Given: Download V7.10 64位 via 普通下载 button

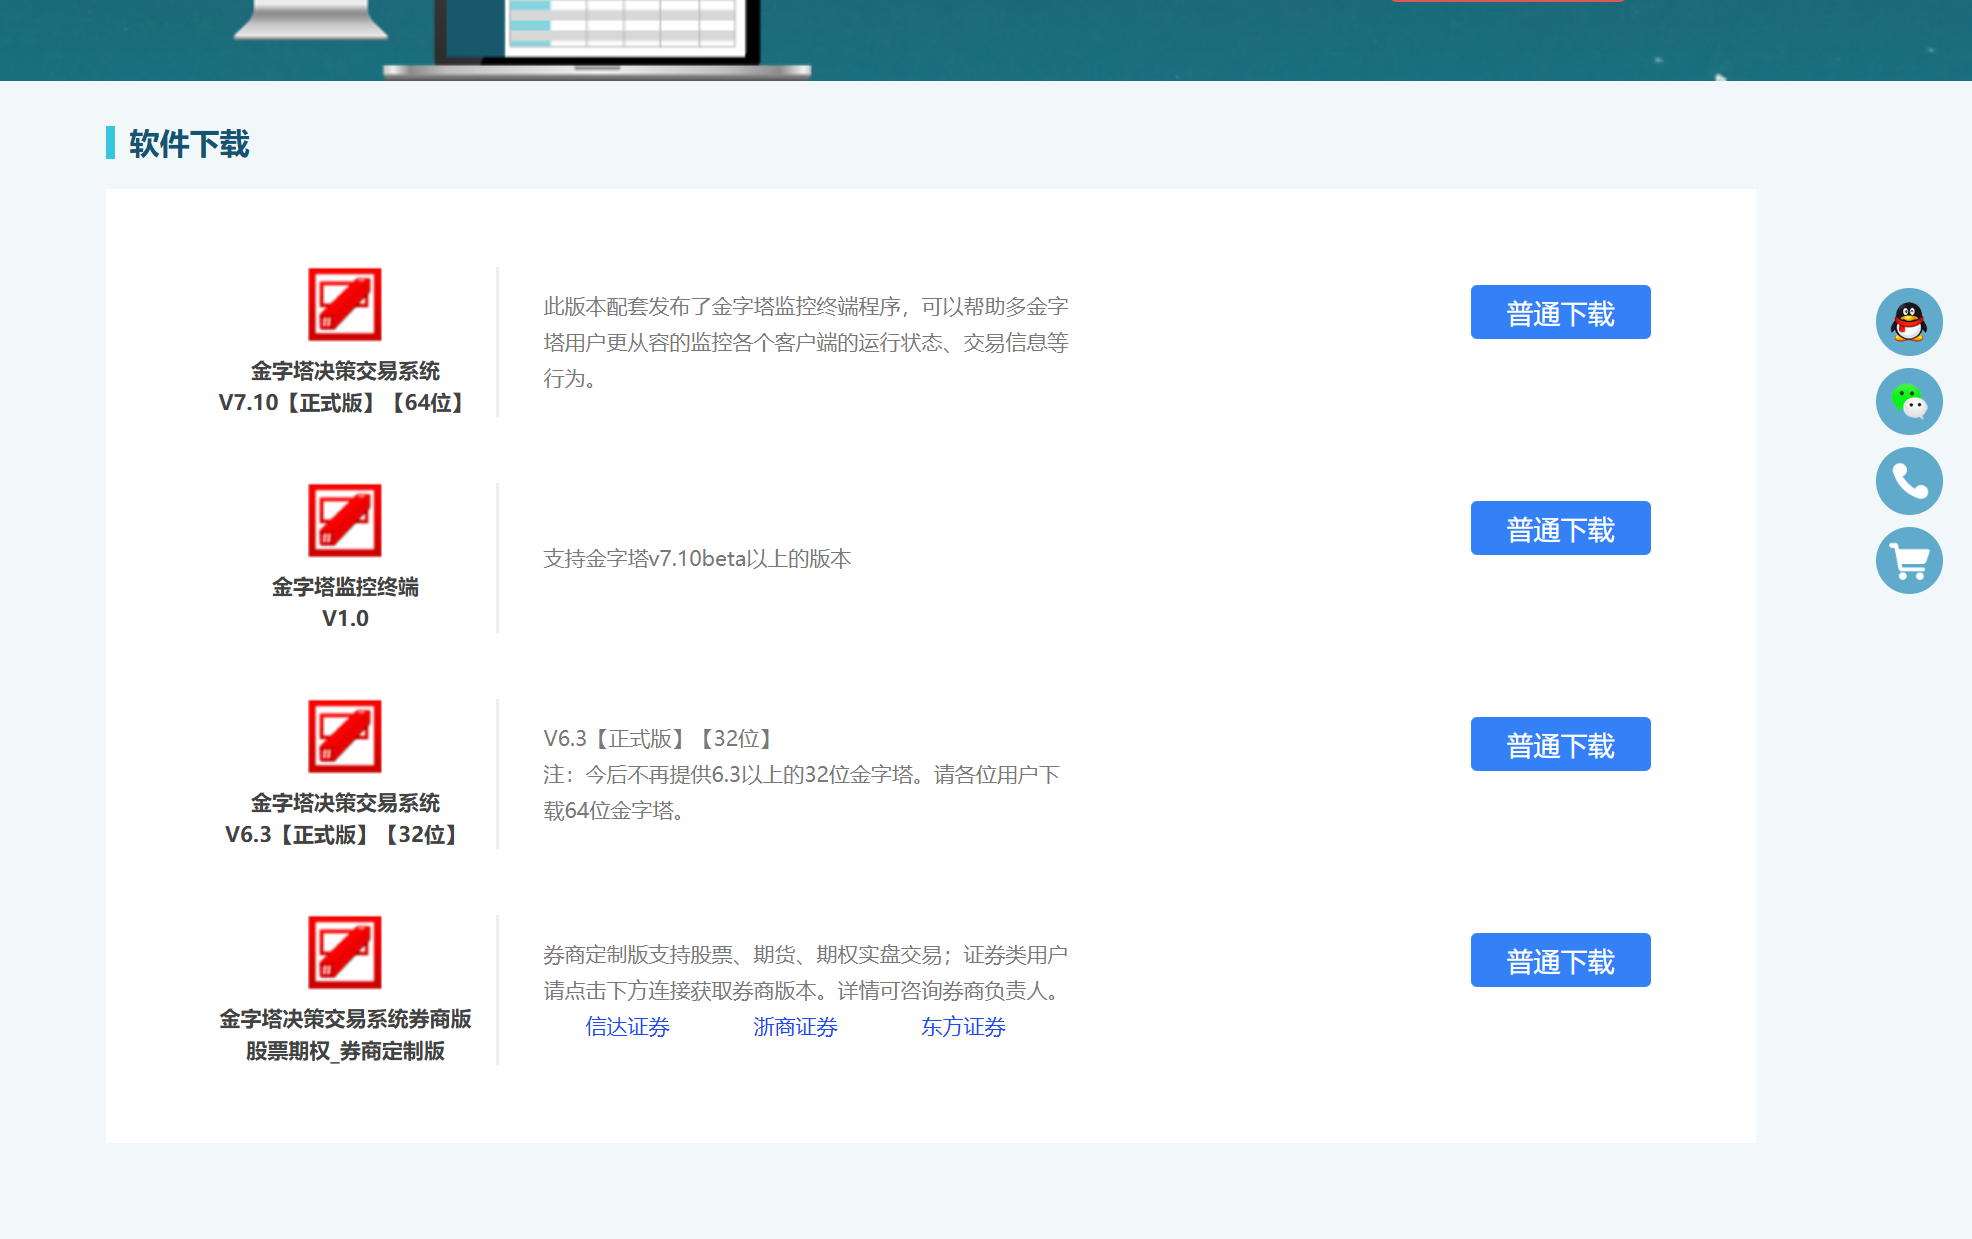Looking at the screenshot, I should click(x=1560, y=312).
